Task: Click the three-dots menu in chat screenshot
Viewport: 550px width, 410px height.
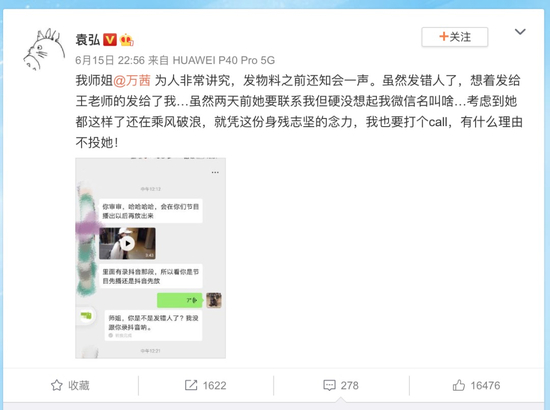Action: 215,172
